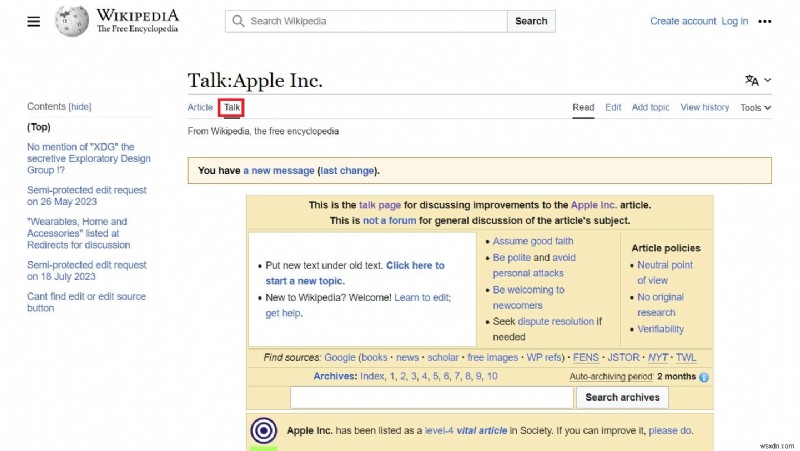
Task: Open 'Wearables, Home and Accessories' section link
Action: pyautogui.click(x=79, y=233)
